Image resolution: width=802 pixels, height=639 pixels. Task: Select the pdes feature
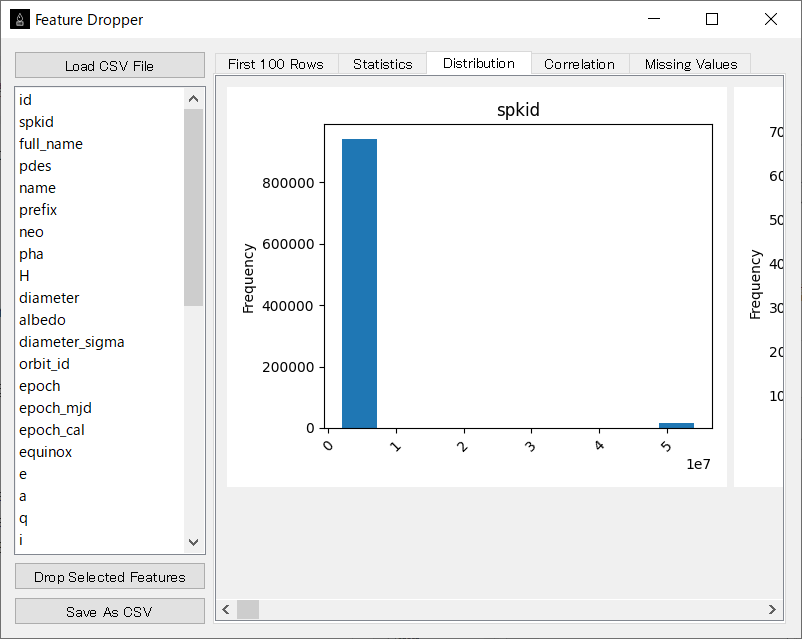pyautogui.click(x=100, y=166)
